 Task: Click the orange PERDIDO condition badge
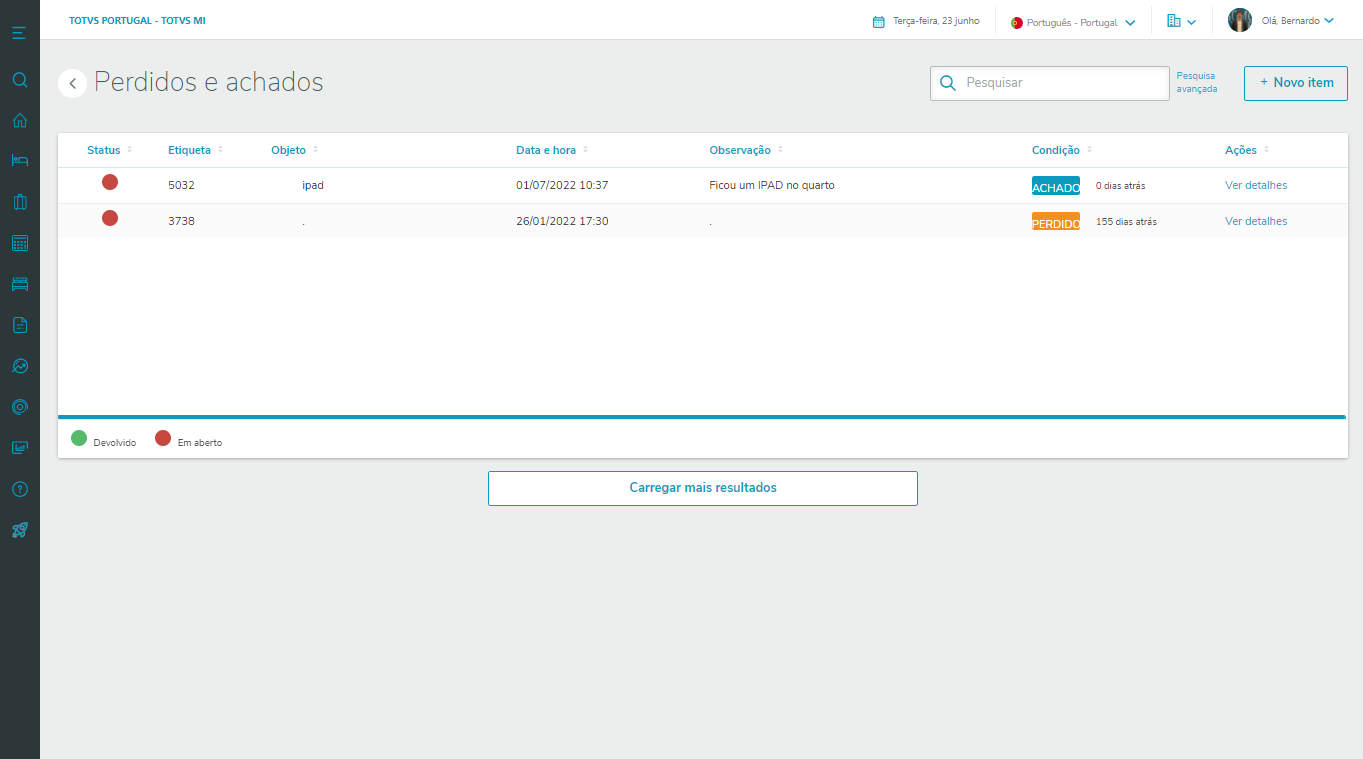pos(1055,222)
